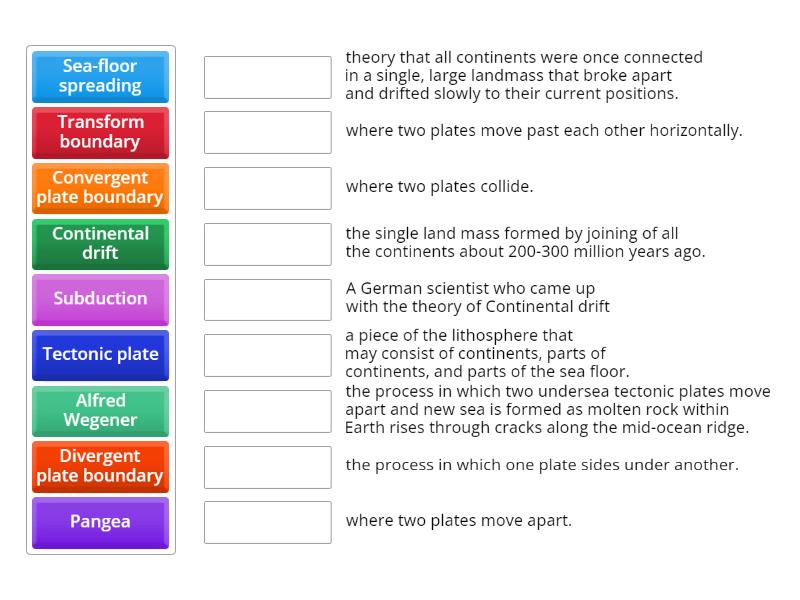The height and width of the screenshot is (600, 800).
Task: Pick the Continental drift tile
Action: click(x=100, y=244)
